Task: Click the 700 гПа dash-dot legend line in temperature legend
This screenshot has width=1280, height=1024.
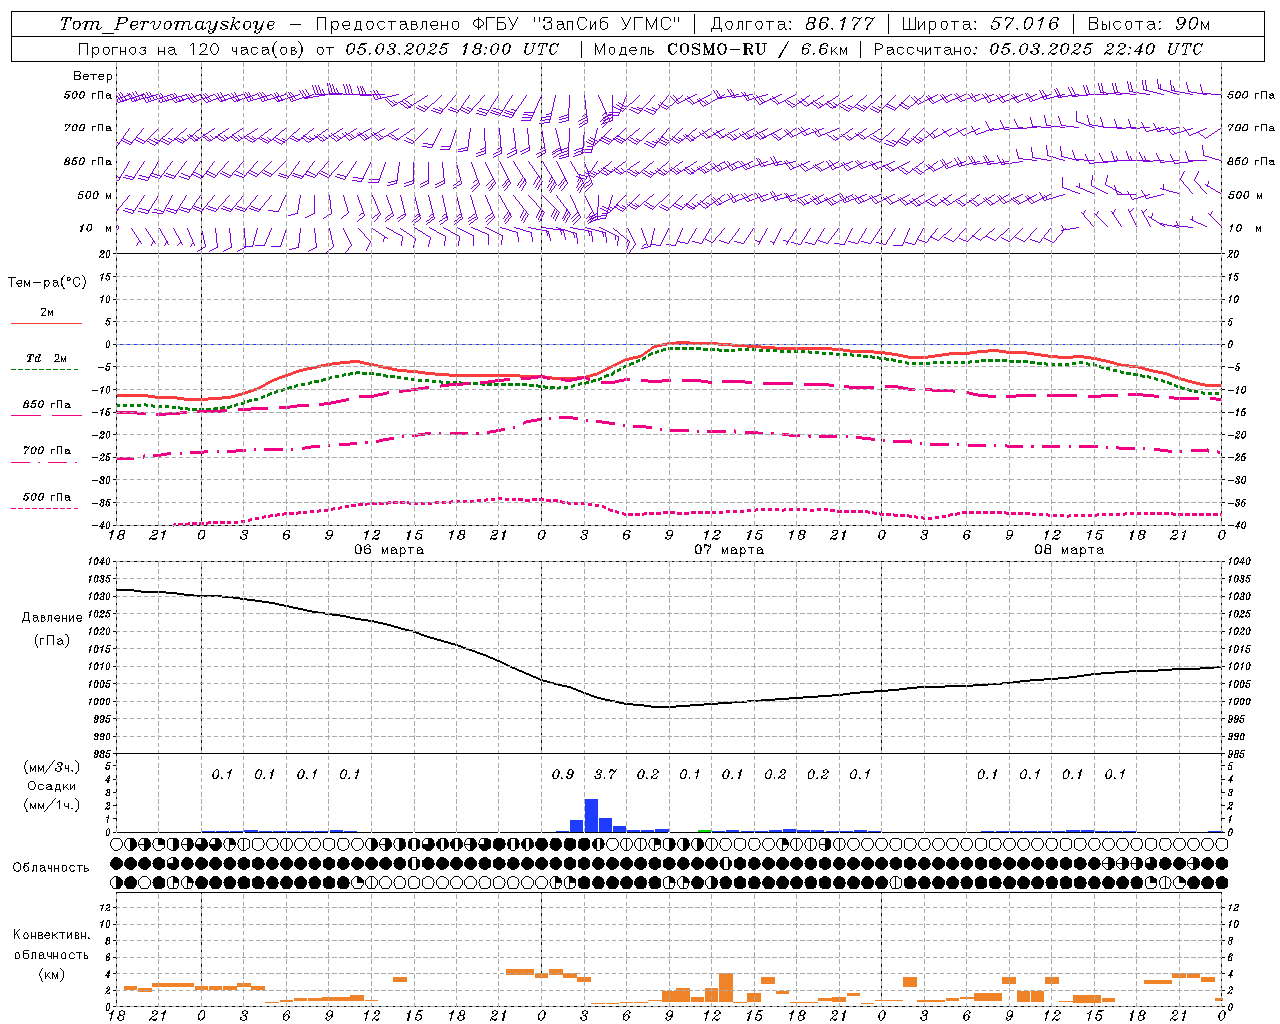Action: (x=44, y=461)
